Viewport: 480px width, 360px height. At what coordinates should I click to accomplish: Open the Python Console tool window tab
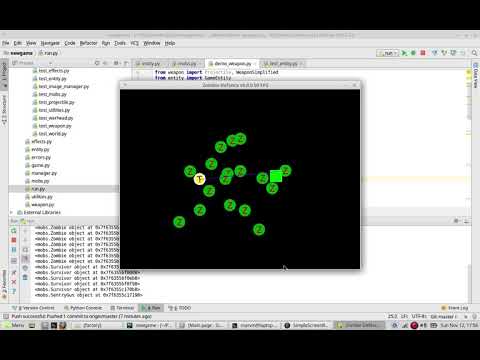click(83, 308)
